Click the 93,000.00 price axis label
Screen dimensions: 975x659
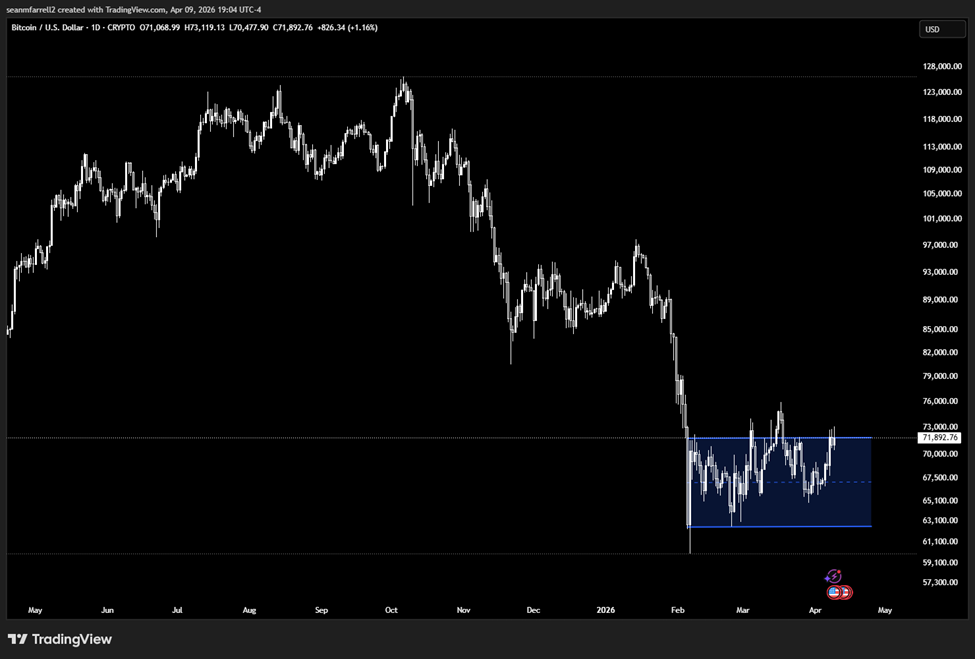pos(940,272)
